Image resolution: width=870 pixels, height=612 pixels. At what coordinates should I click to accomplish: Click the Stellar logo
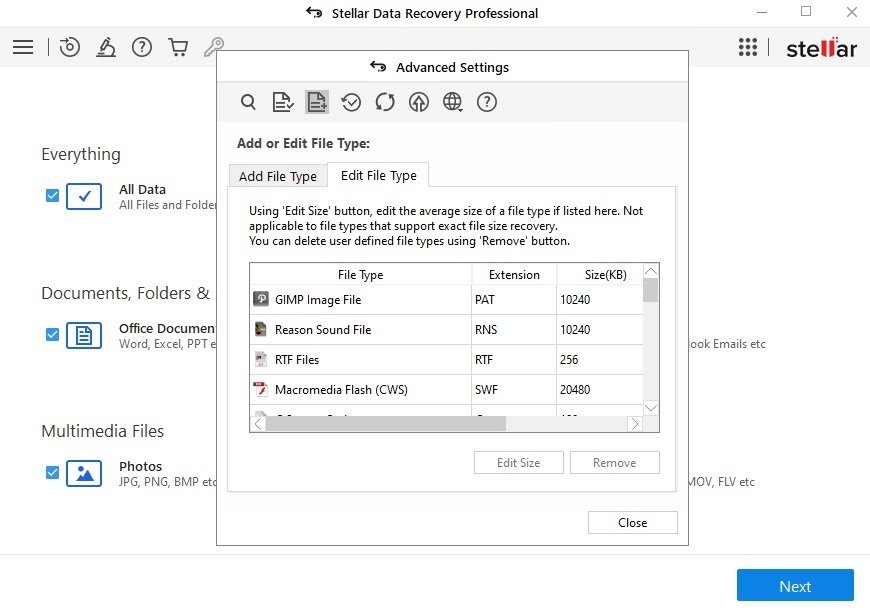821,48
